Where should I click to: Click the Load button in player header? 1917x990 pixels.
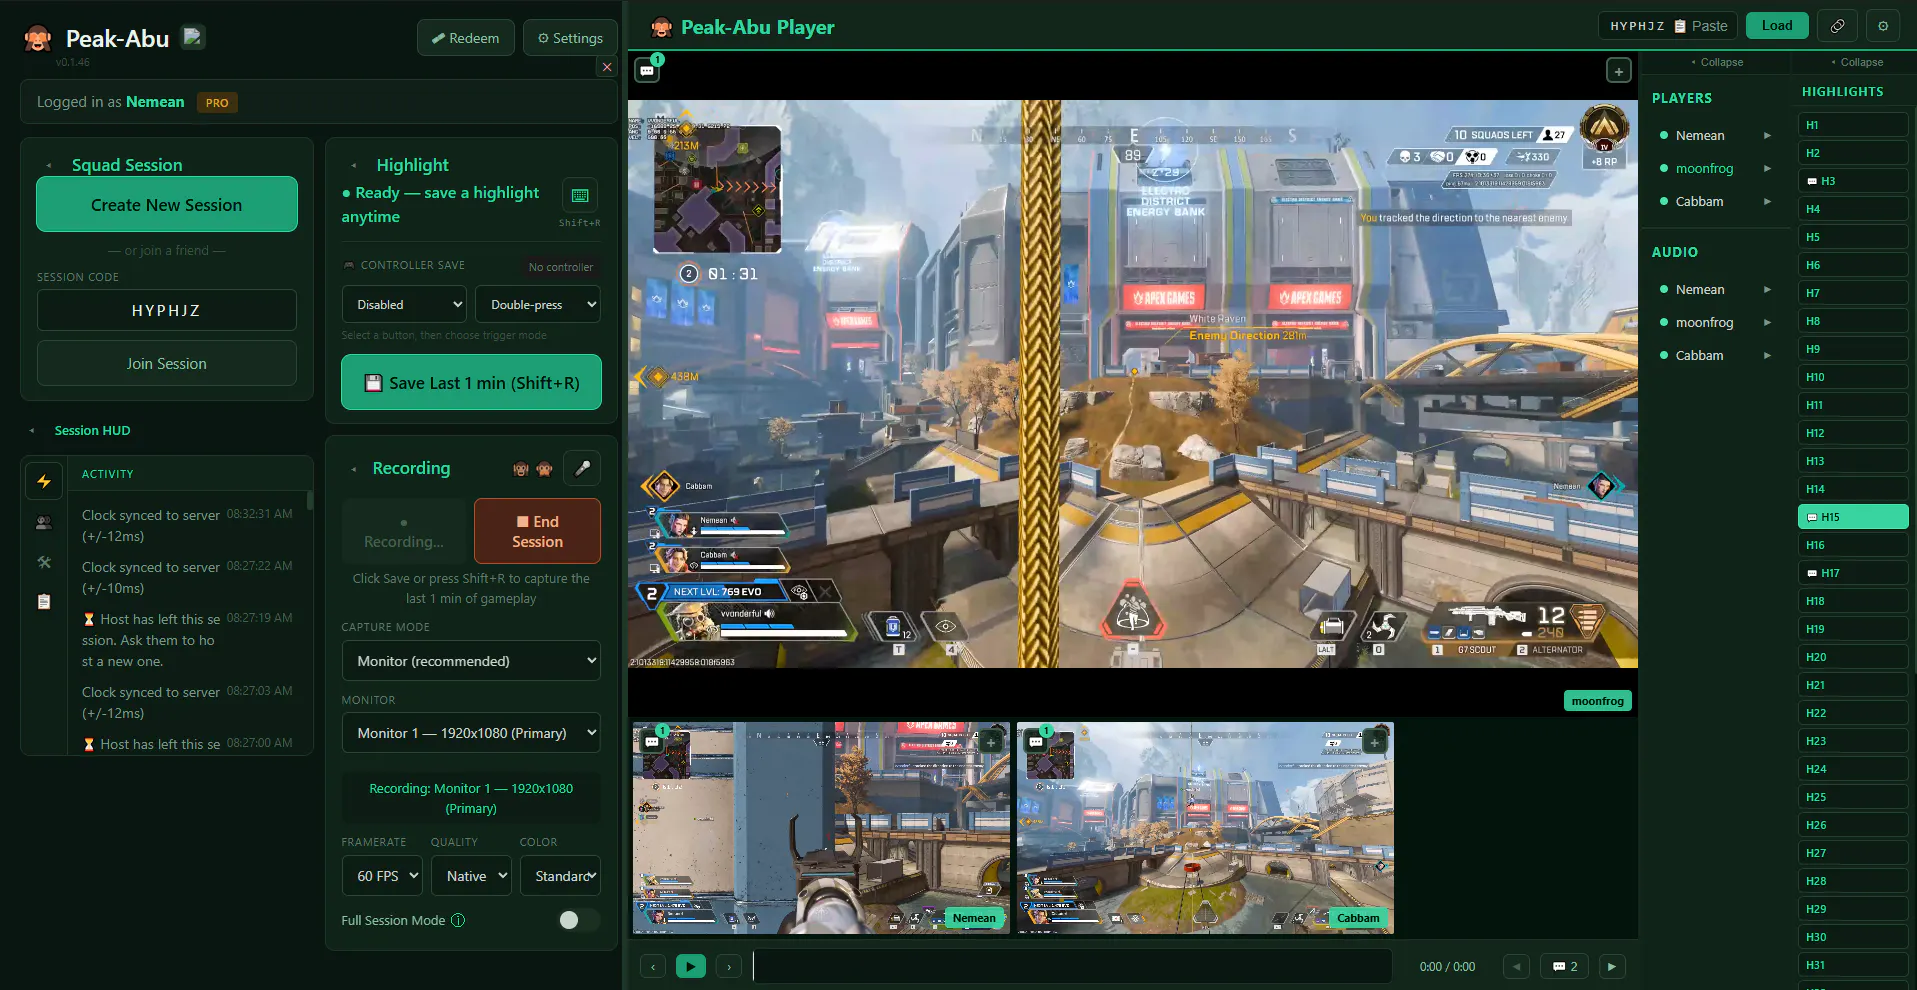pyautogui.click(x=1777, y=26)
